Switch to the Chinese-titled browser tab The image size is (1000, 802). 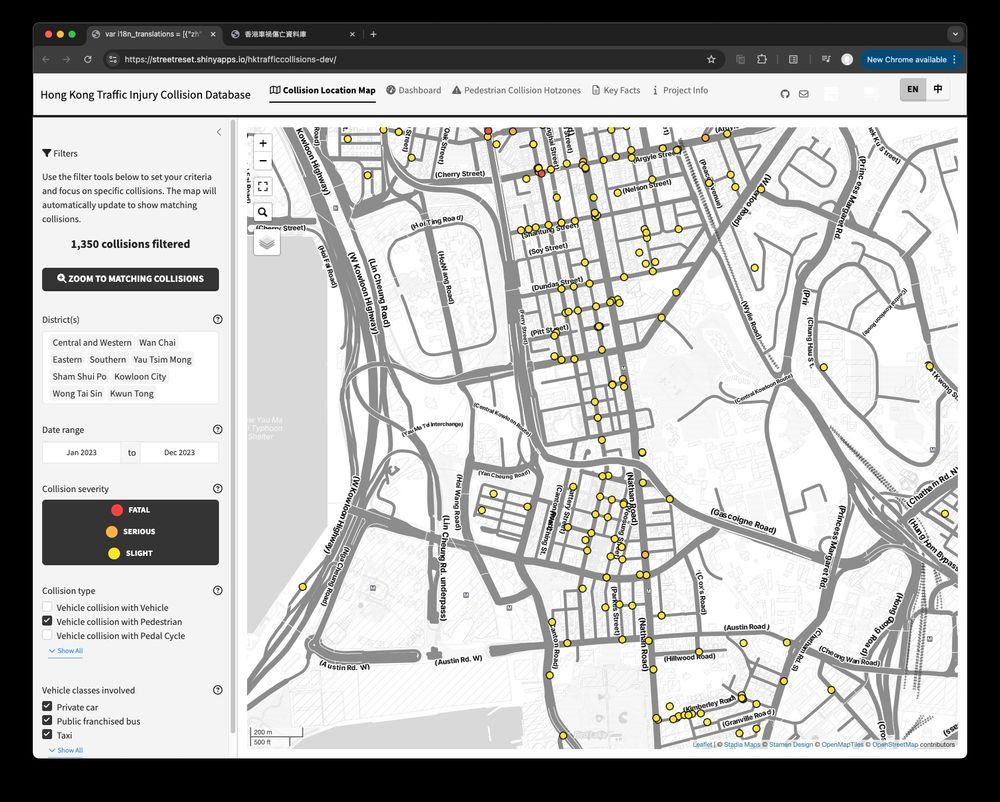point(290,34)
